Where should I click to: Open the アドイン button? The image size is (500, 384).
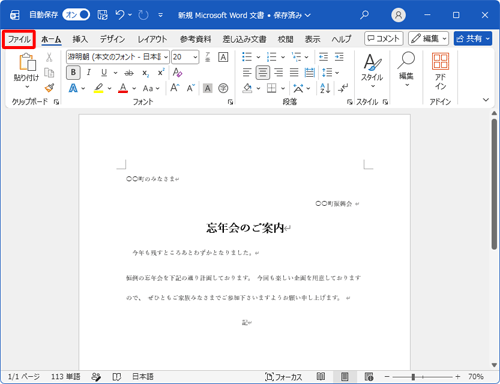pos(440,72)
